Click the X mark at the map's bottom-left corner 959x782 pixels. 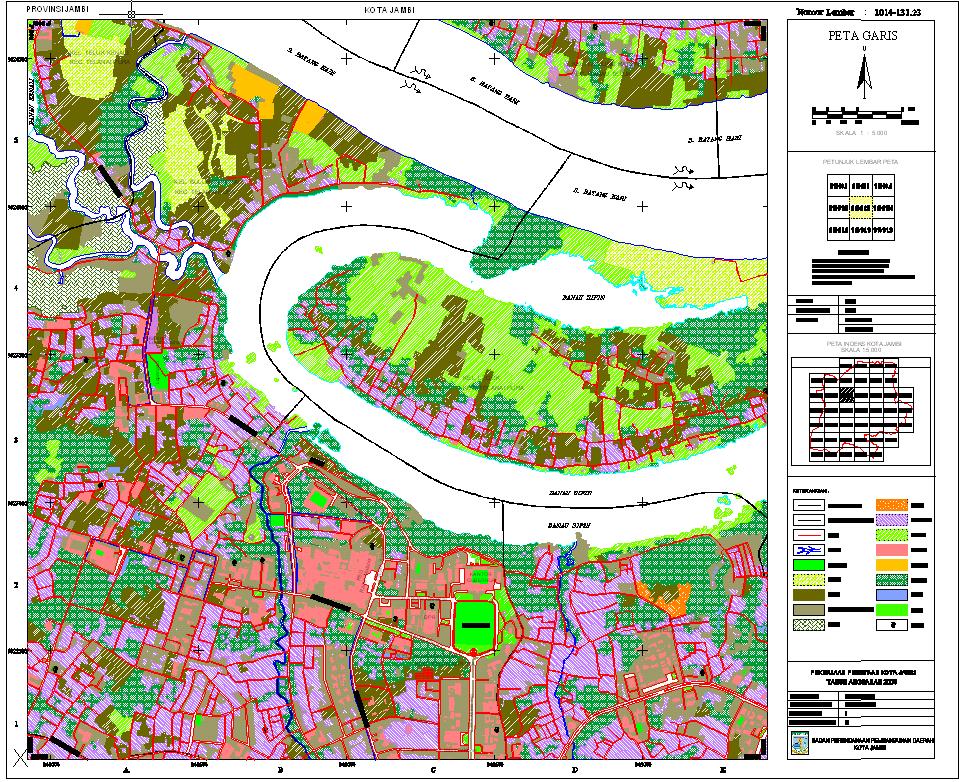pyautogui.click(x=20, y=759)
